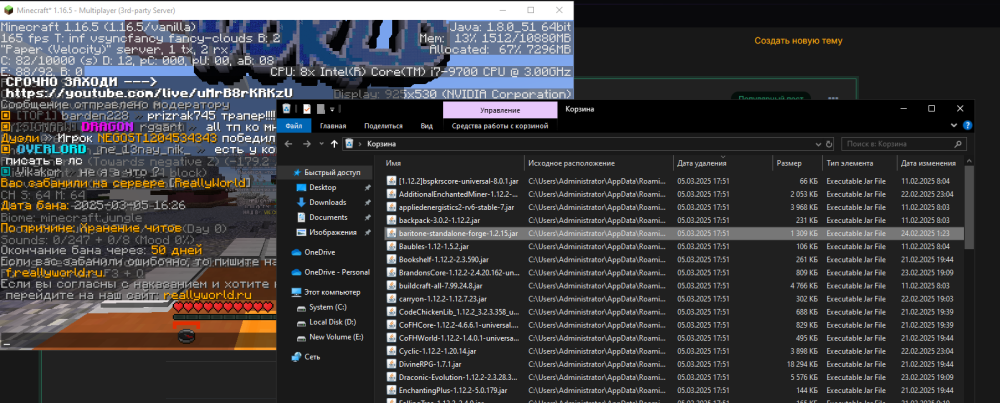Click the Properties quick access toolbar icon
Image resolution: width=1000 pixels, height=403 pixels.
pyautogui.click(x=307, y=109)
